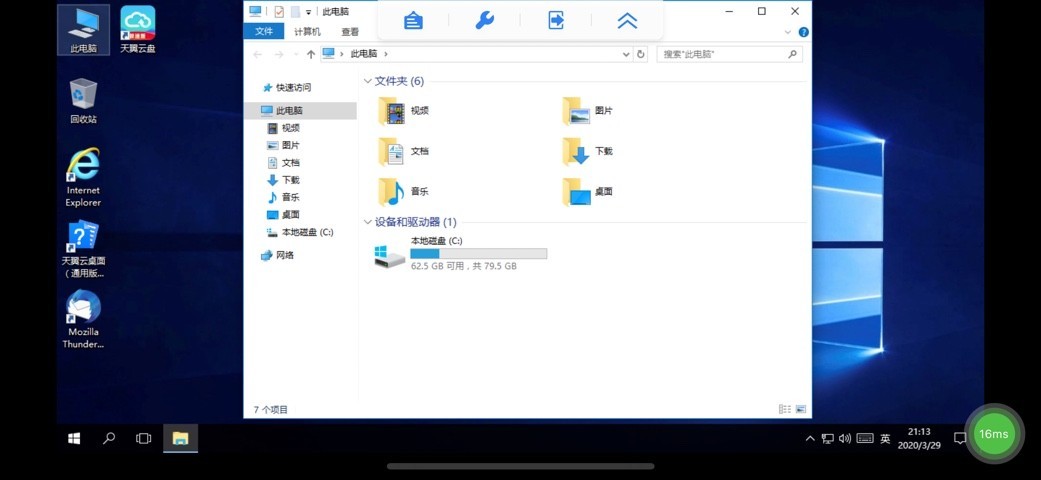Viewport: 1041px width, 480px height.
Task: Switch to details view in status bar
Action: tap(785, 409)
